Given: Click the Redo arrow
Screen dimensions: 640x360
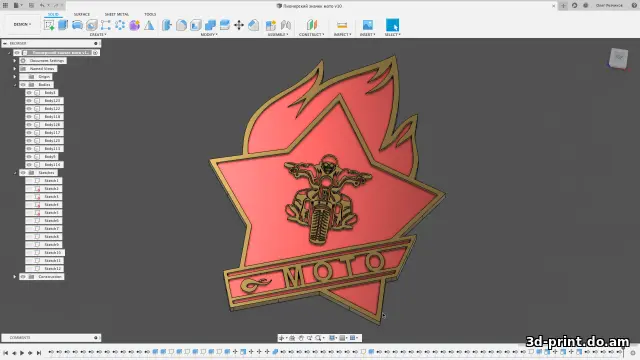Looking at the screenshot, I should click(56, 5).
